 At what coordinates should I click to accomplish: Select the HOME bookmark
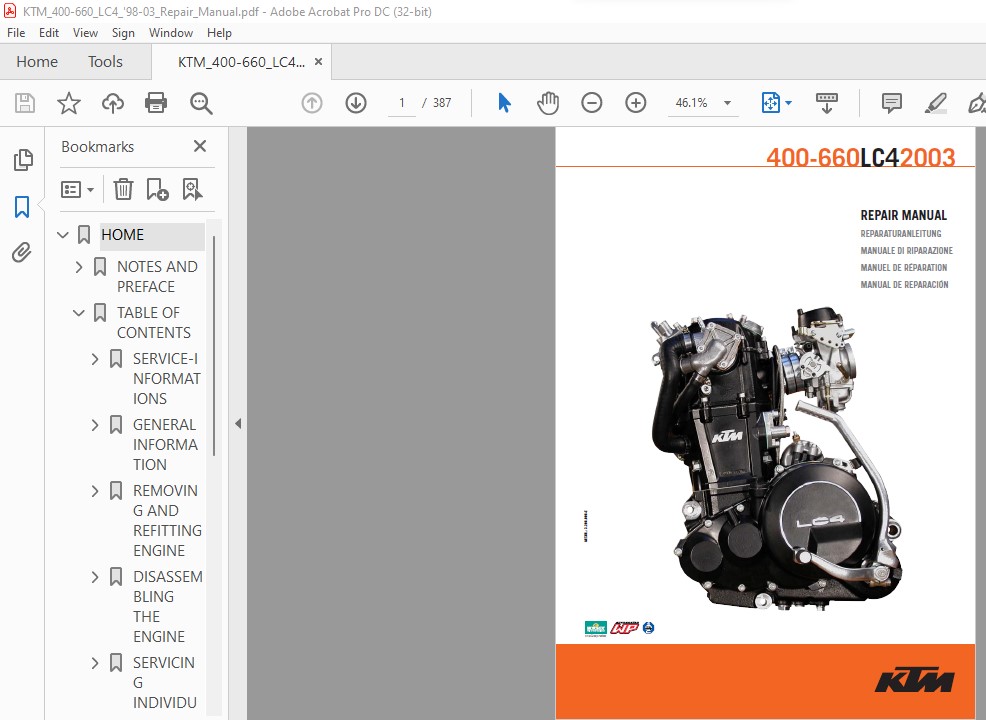(x=123, y=235)
